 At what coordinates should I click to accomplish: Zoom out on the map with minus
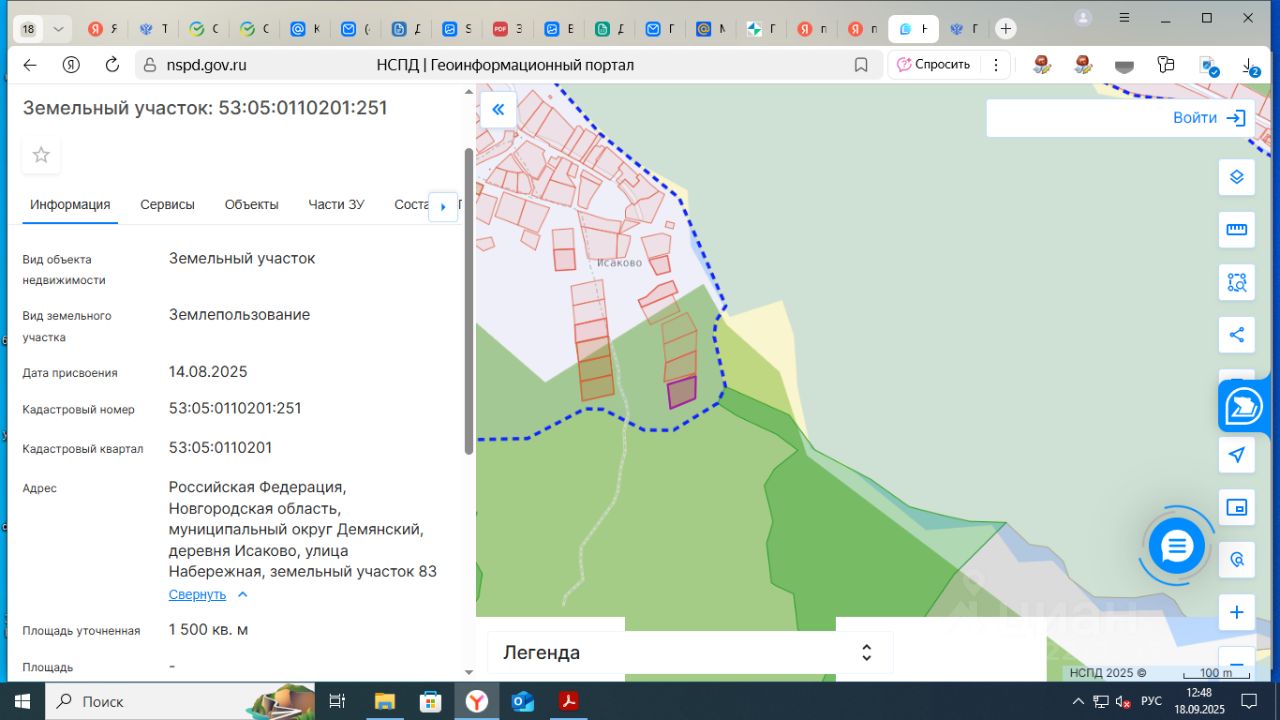click(1237, 664)
